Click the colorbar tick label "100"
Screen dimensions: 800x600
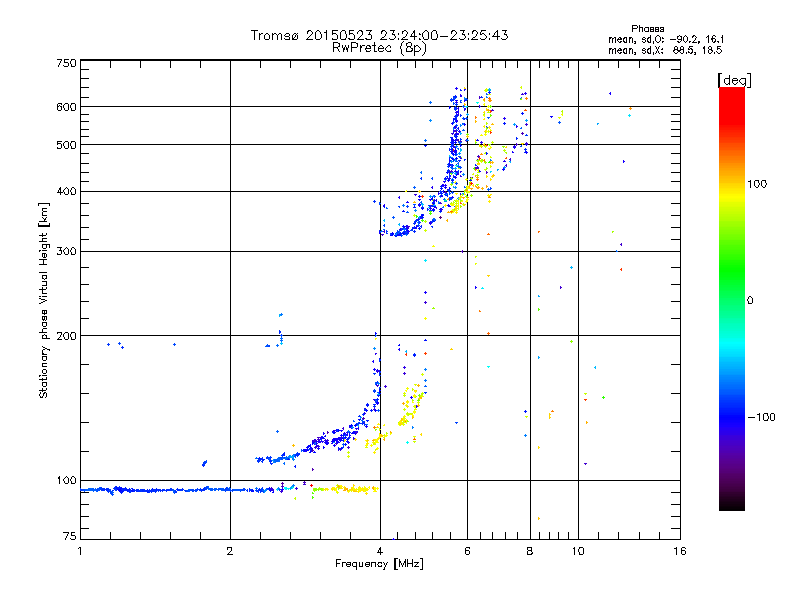coord(757,184)
